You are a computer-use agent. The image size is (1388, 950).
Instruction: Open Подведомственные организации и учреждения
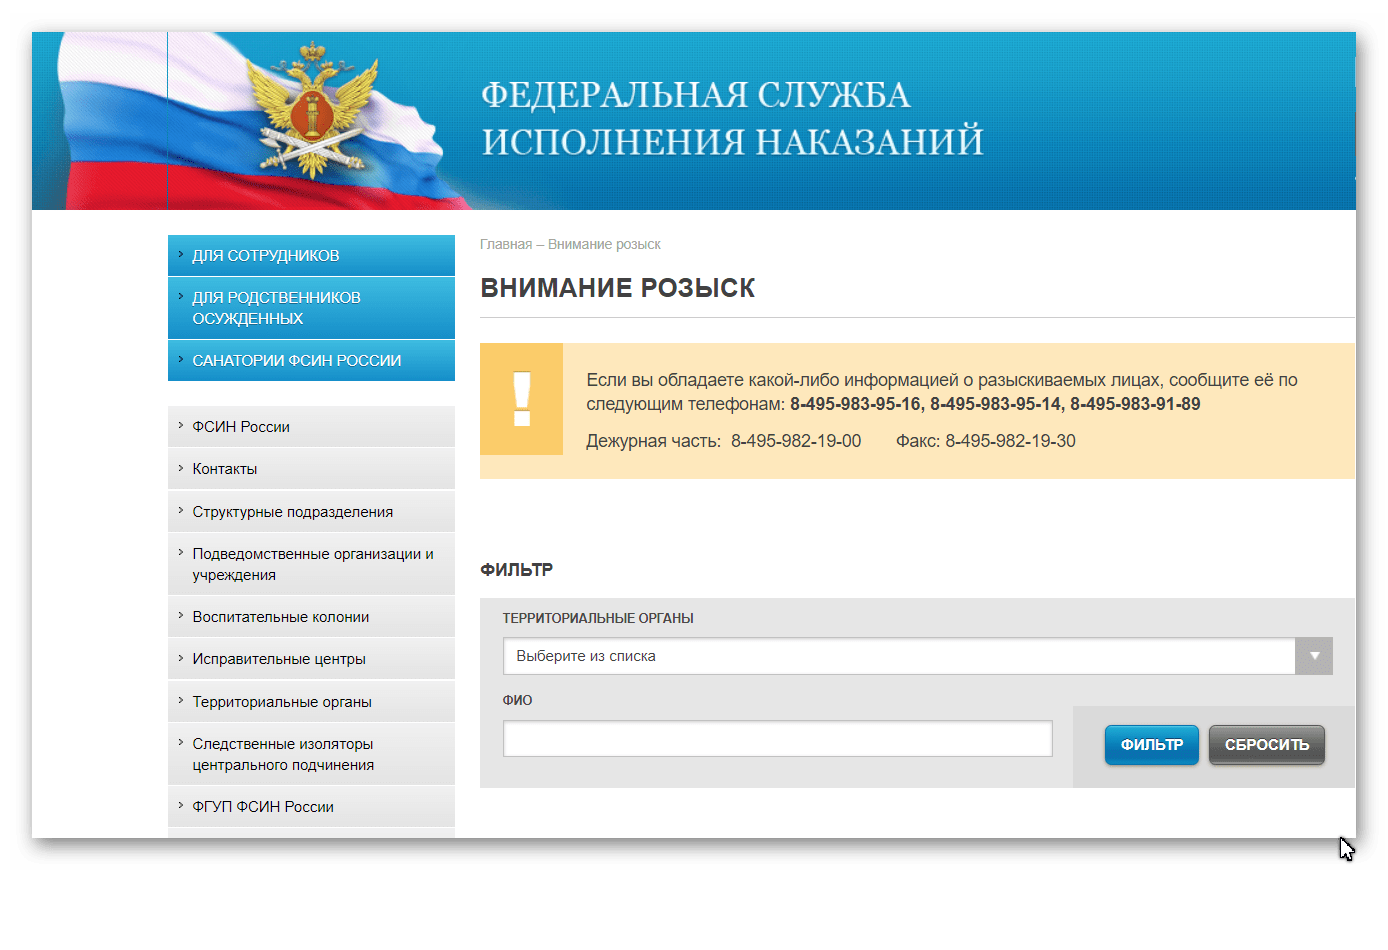pos(311,564)
